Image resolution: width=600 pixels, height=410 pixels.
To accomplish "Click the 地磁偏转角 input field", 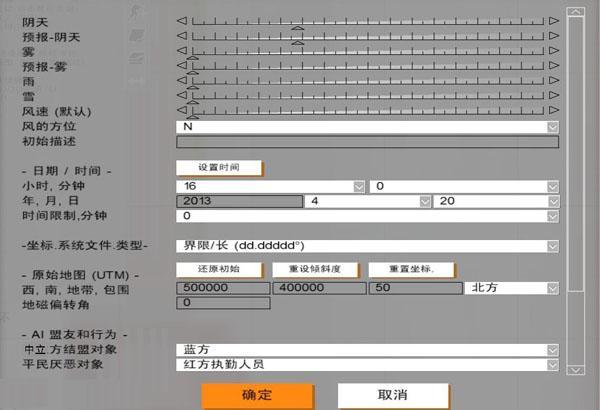I will pos(223,303).
